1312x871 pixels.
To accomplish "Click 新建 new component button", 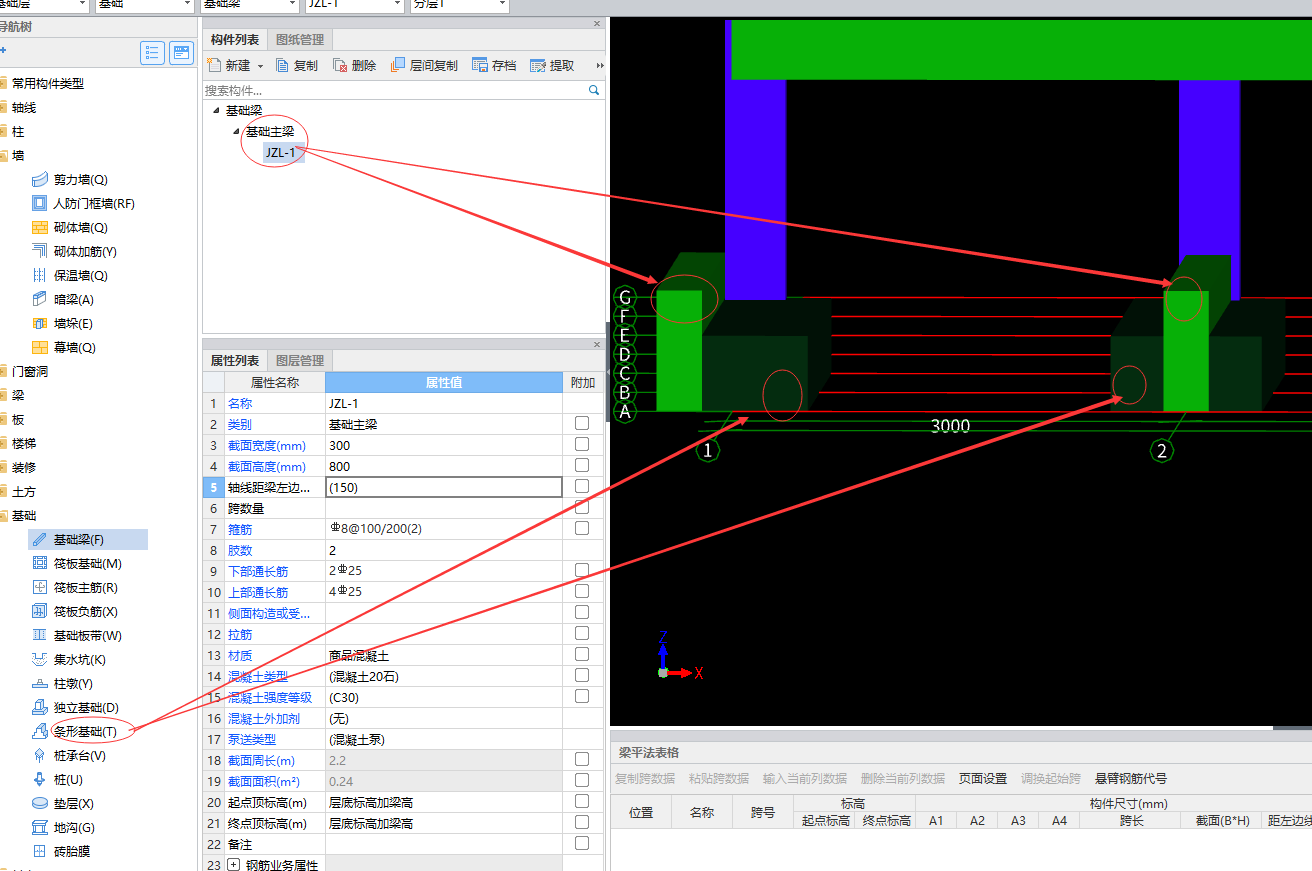I will click(229, 66).
